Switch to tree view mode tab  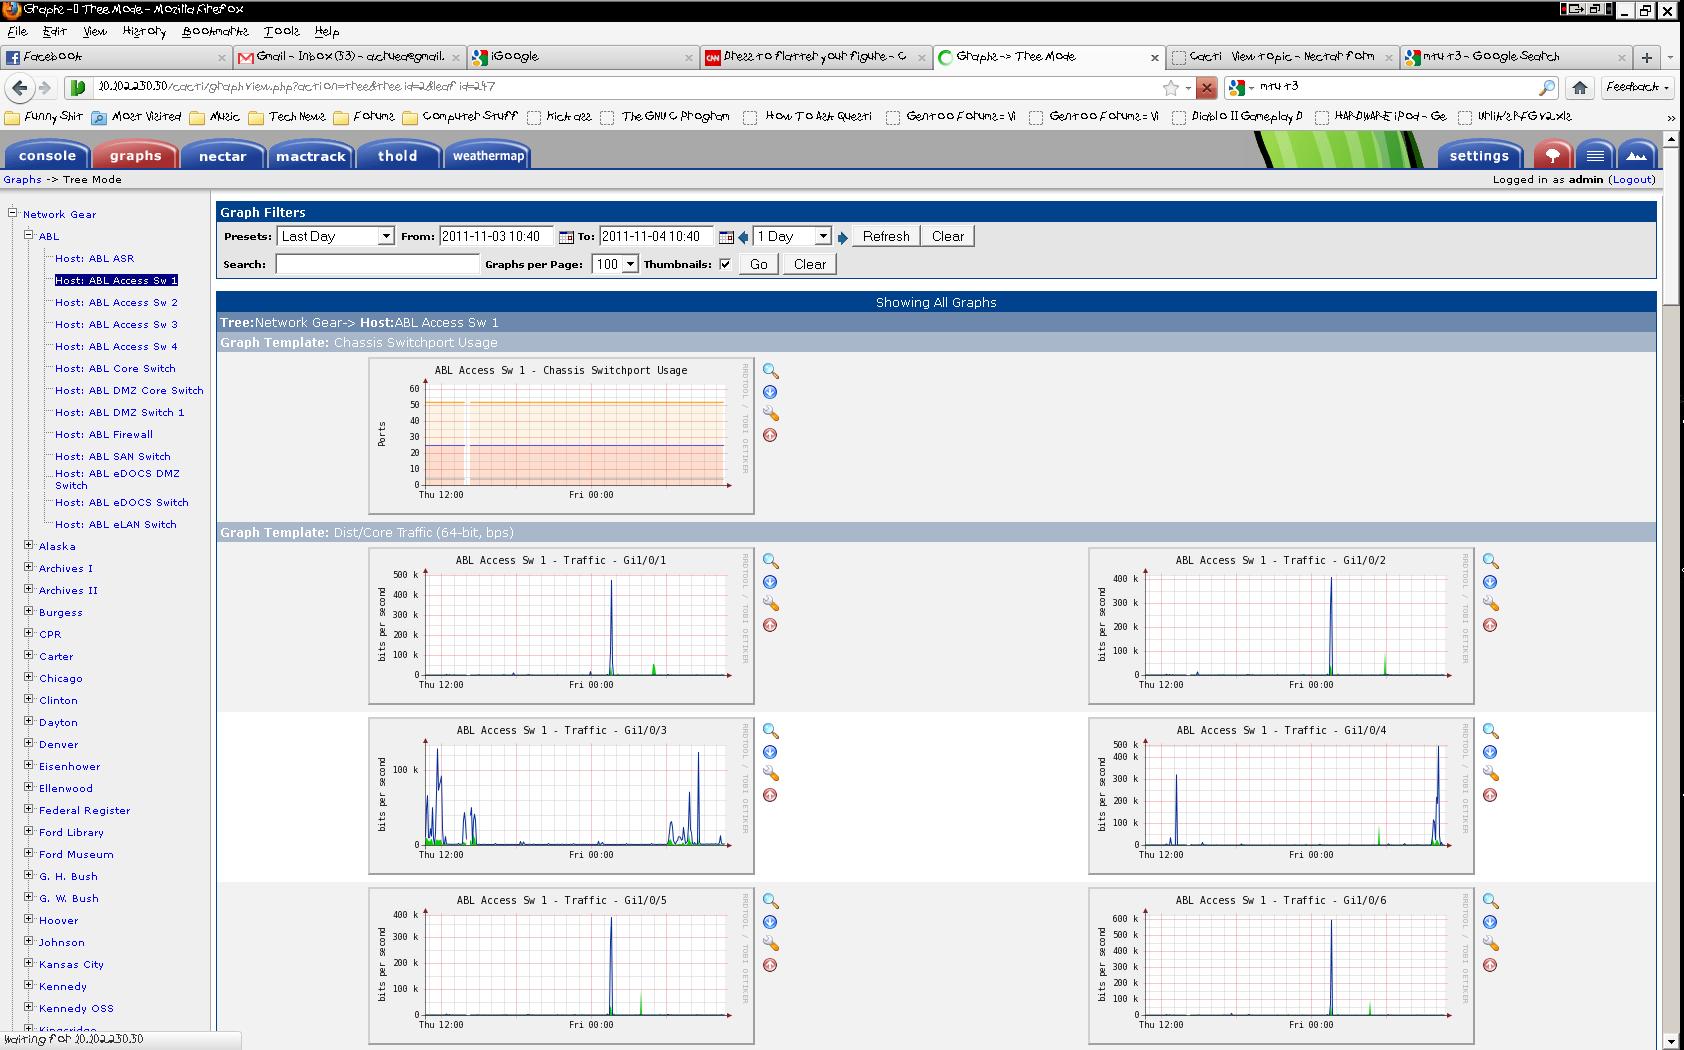pyautogui.click(x=1552, y=155)
